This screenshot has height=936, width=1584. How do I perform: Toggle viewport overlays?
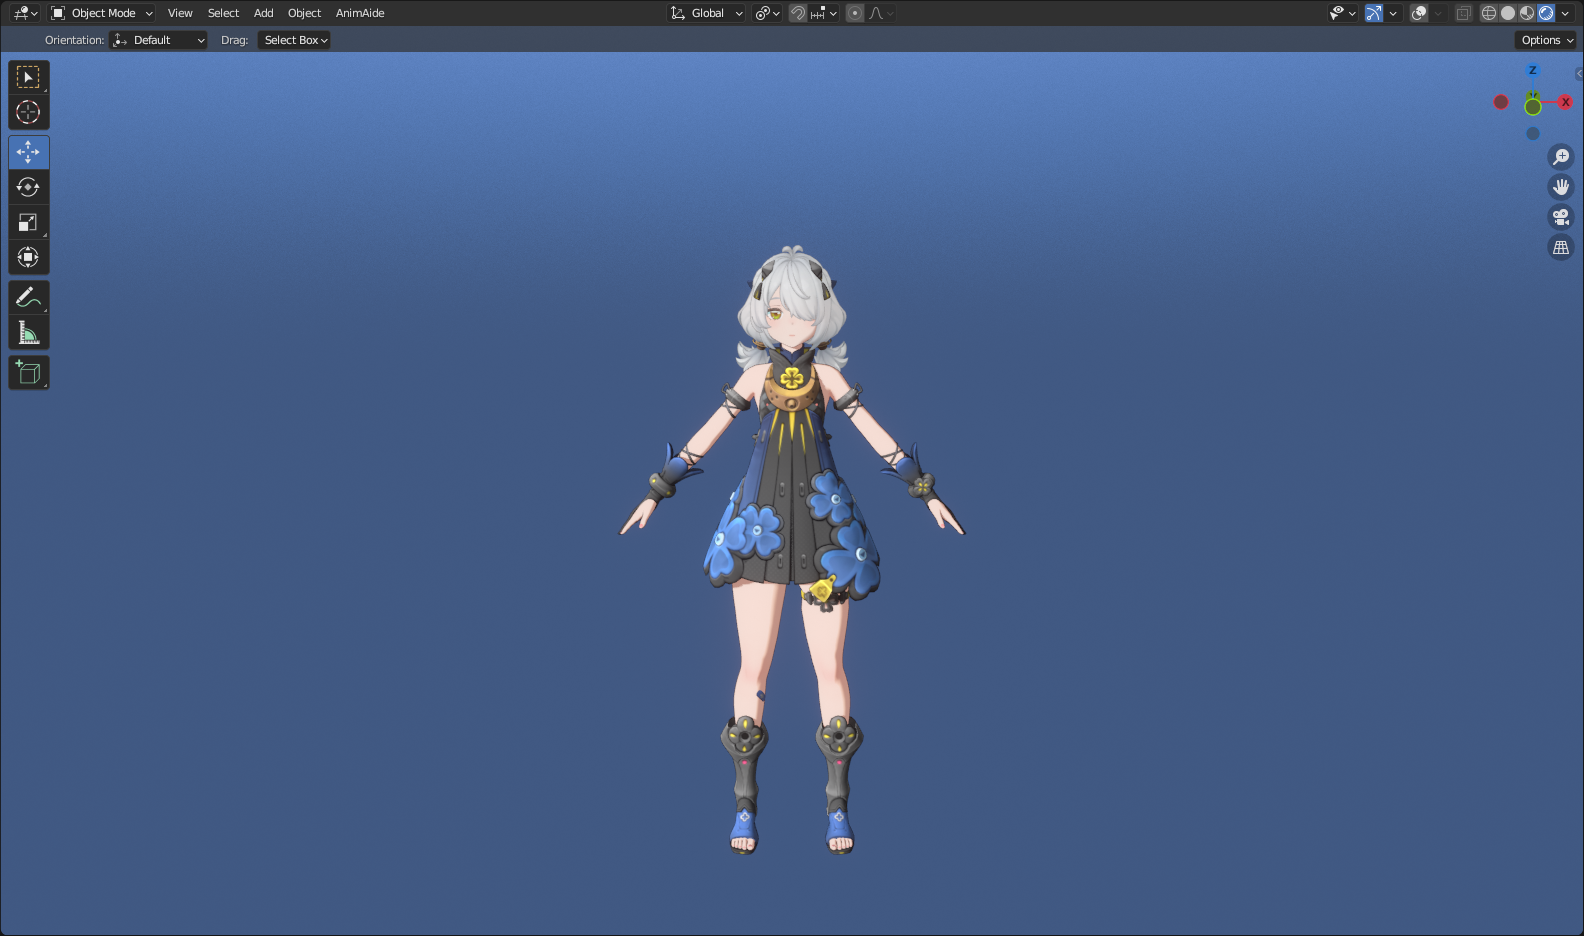coord(1418,13)
